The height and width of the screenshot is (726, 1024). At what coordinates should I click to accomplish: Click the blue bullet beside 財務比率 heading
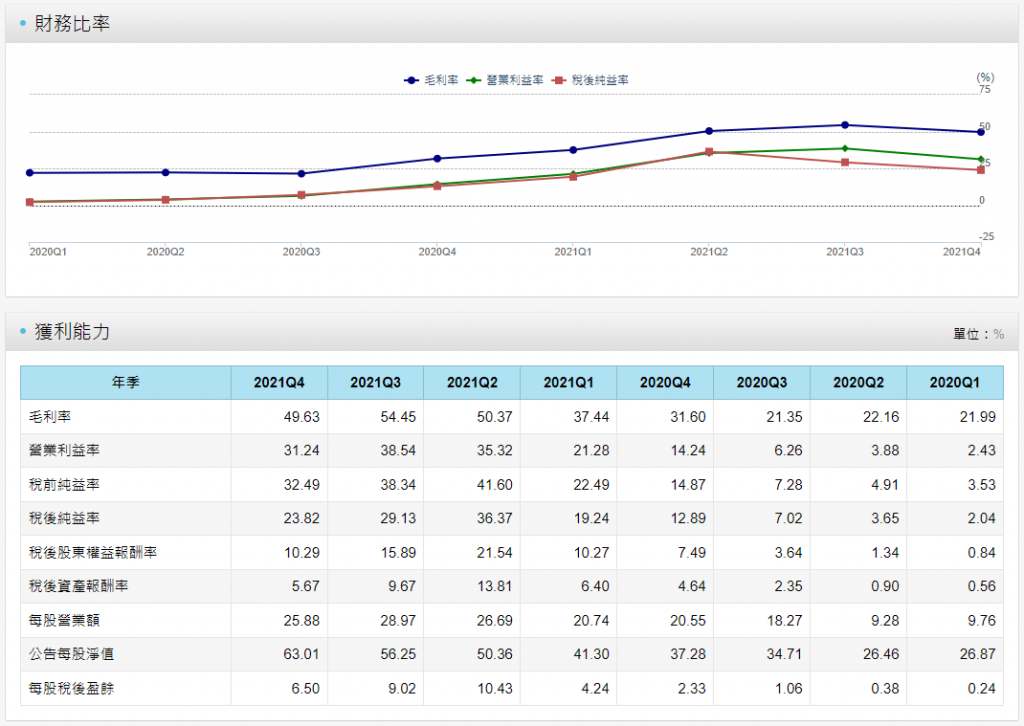22,24
